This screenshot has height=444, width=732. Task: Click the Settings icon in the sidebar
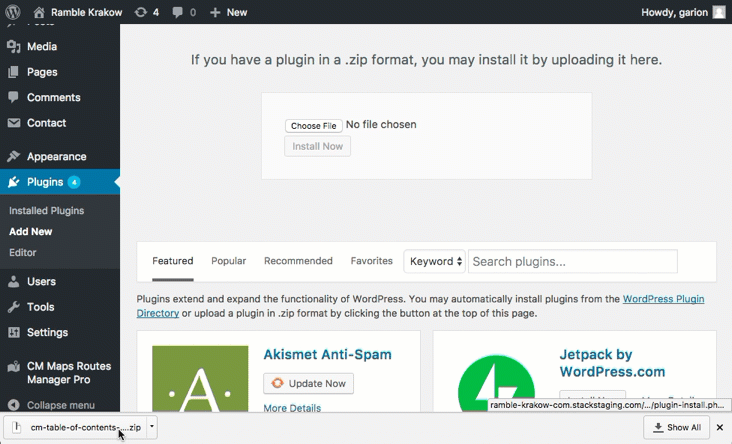[x=14, y=332]
